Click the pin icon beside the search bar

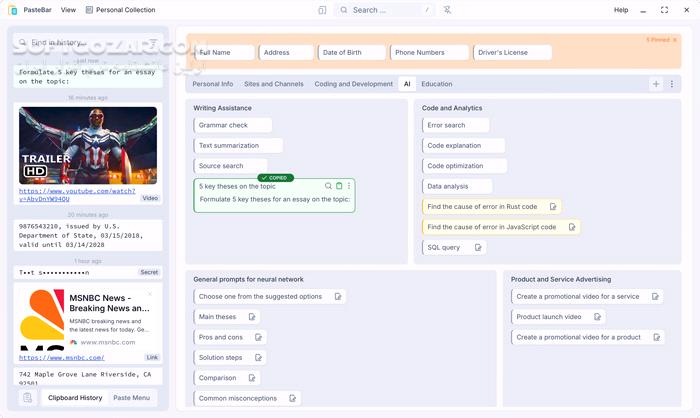[x=447, y=10]
